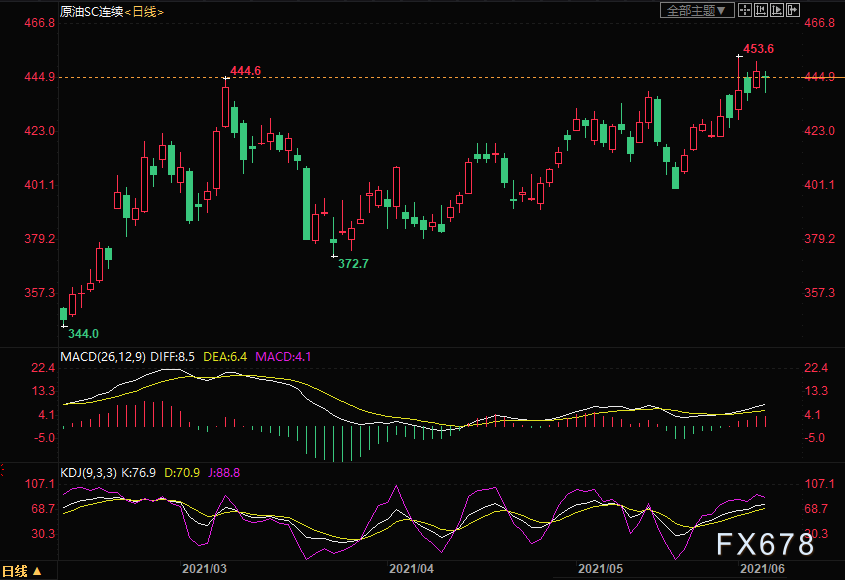Click the 444.9 current price on right axis

tap(819, 77)
